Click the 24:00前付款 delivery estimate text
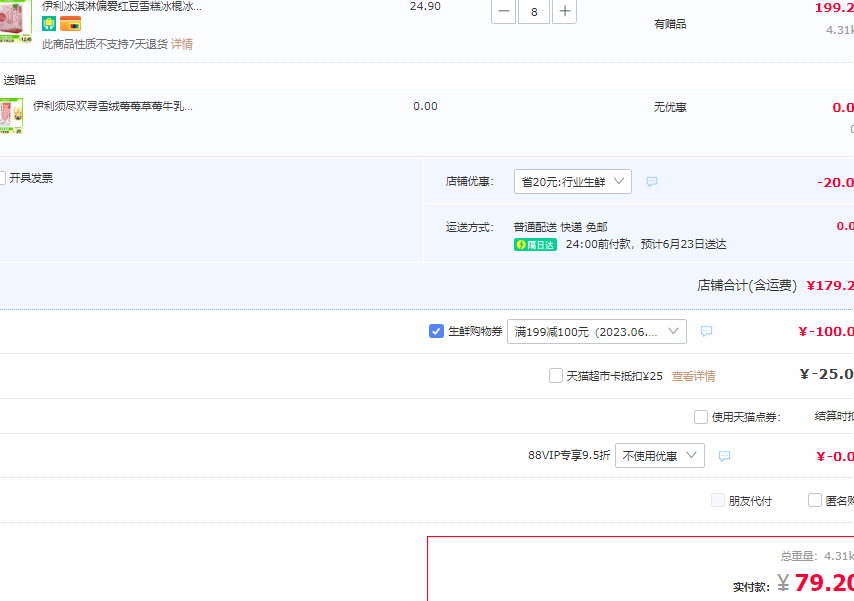The image size is (854, 601). click(646, 244)
